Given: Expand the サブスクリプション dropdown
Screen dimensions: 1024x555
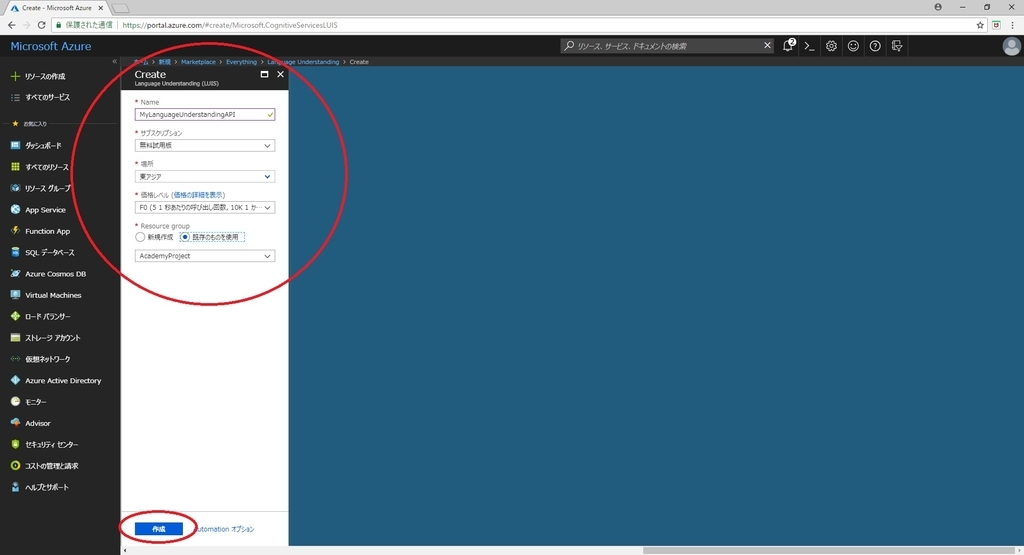Looking at the screenshot, I should (204, 146).
